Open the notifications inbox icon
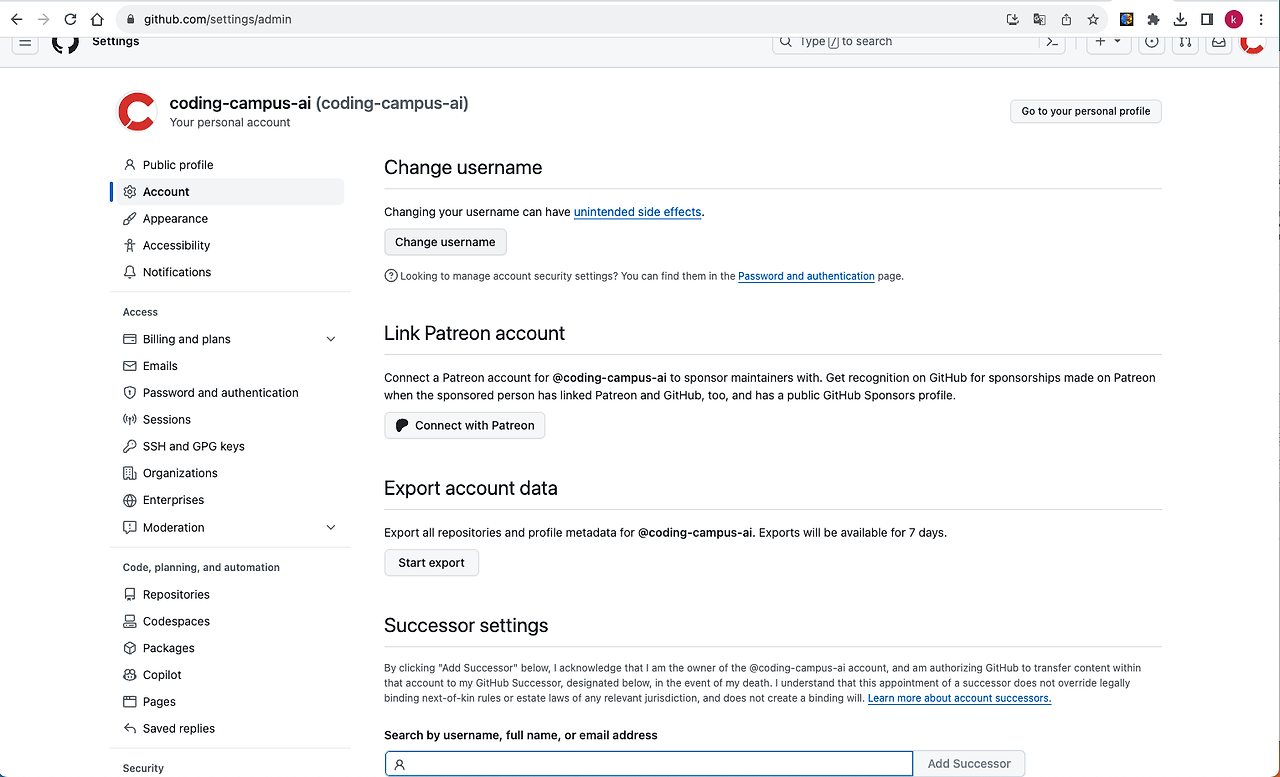The width and height of the screenshot is (1280, 777). coord(1219,43)
